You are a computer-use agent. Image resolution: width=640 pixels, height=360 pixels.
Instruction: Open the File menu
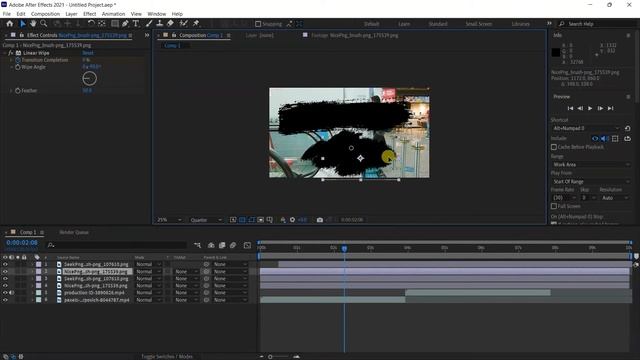click(x=7, y=14)
